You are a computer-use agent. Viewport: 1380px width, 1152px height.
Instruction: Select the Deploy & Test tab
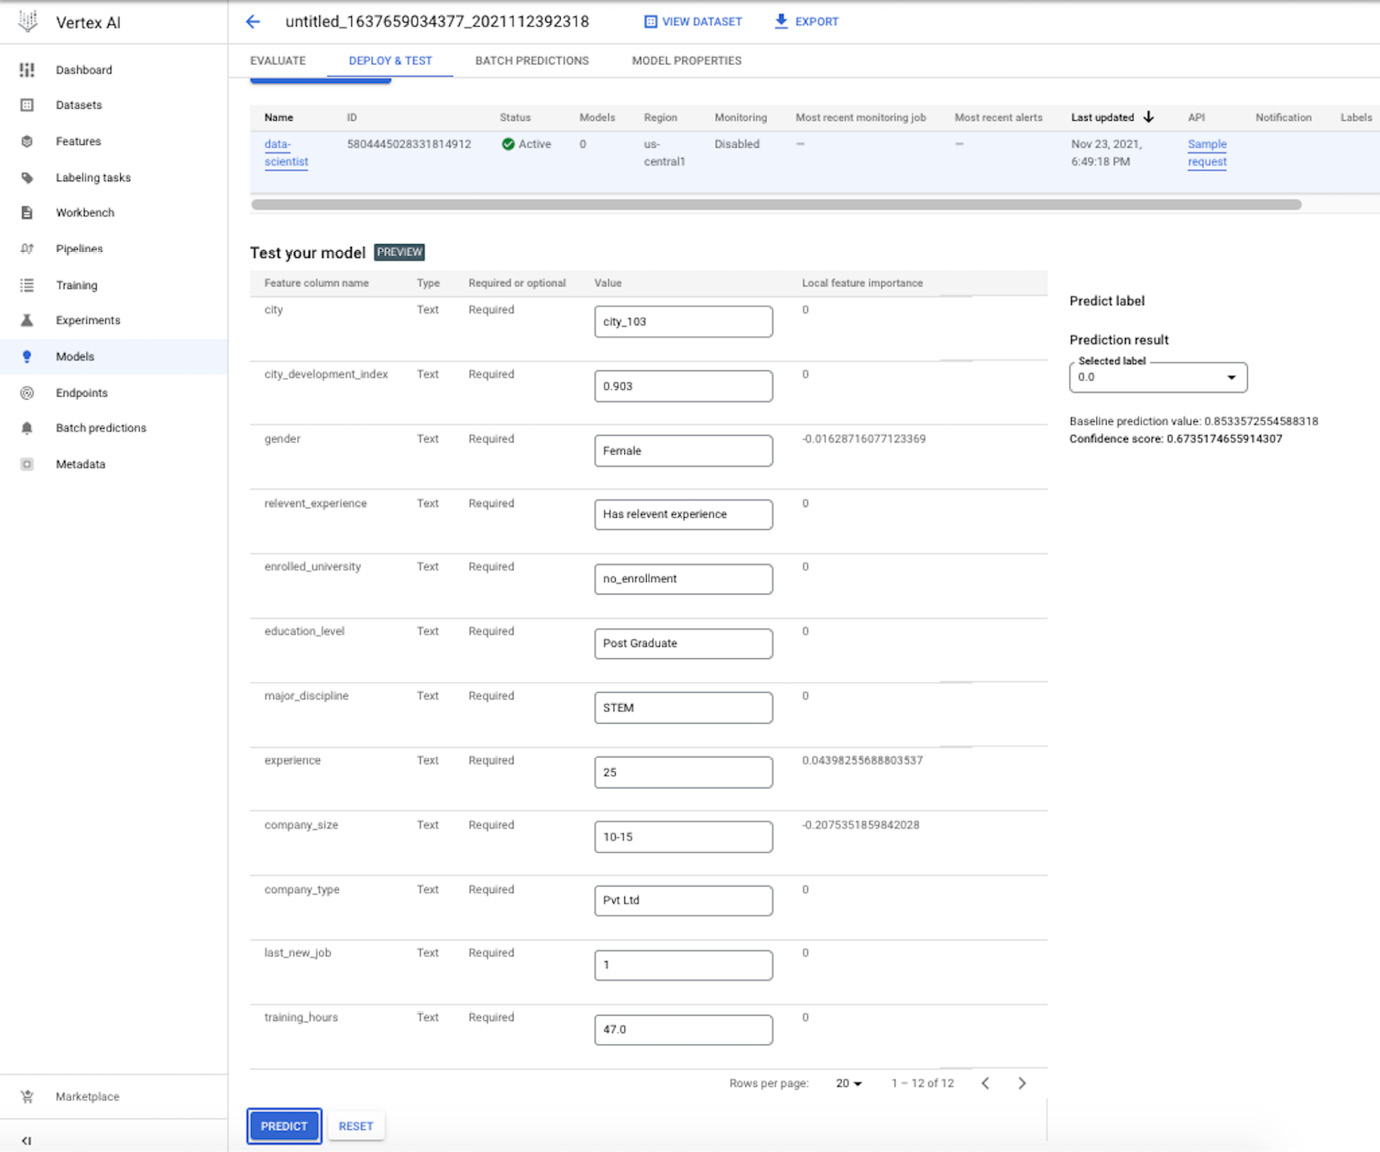pyautogui.click(x=390, y=61)
